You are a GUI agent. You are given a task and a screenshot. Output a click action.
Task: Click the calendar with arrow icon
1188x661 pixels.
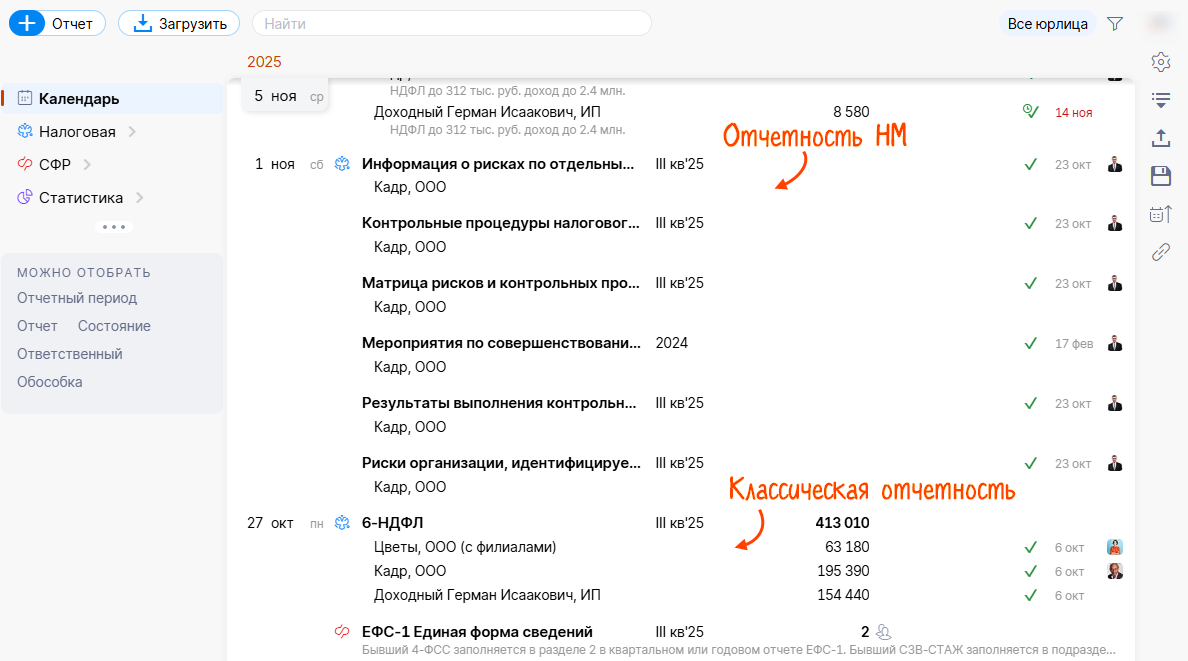pyautogui.click(x=1160, y=214)
